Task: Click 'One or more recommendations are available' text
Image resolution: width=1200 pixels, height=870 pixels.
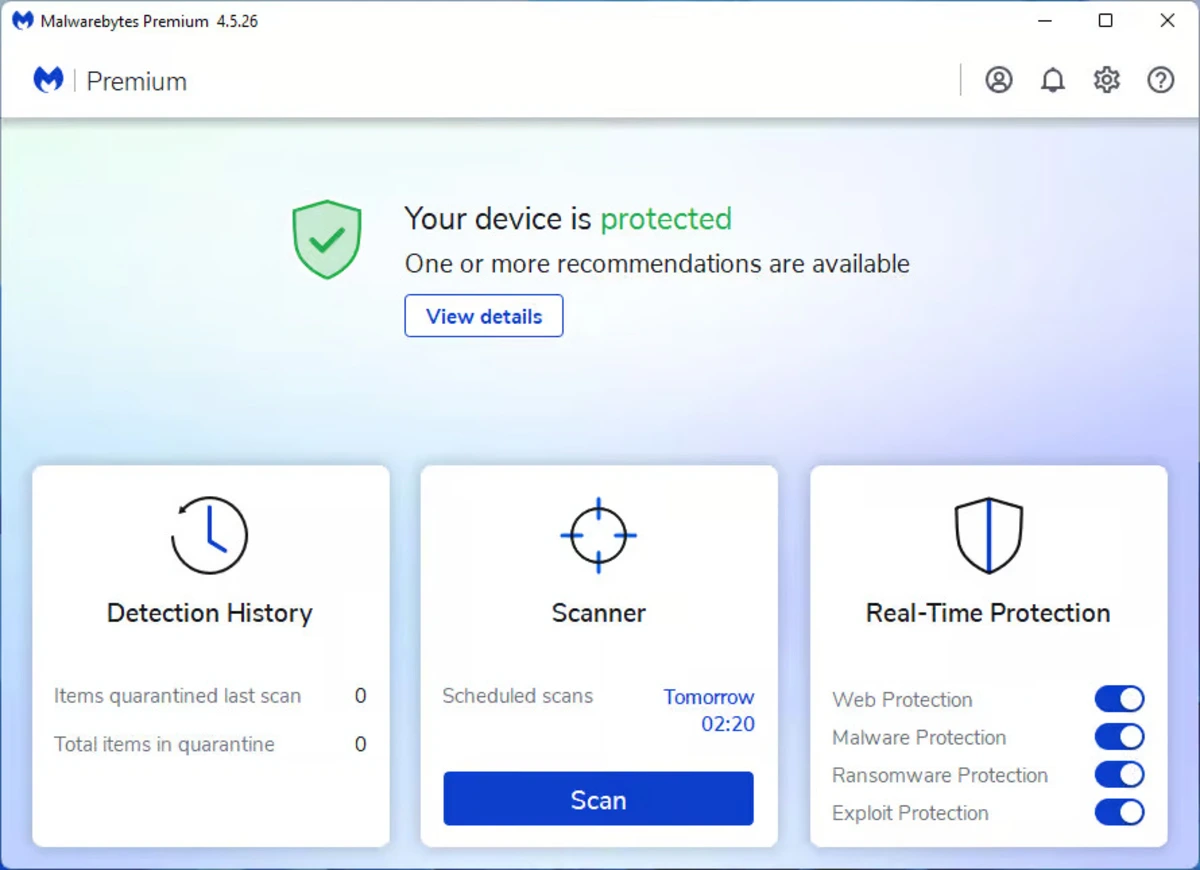Action: [657, 264]
